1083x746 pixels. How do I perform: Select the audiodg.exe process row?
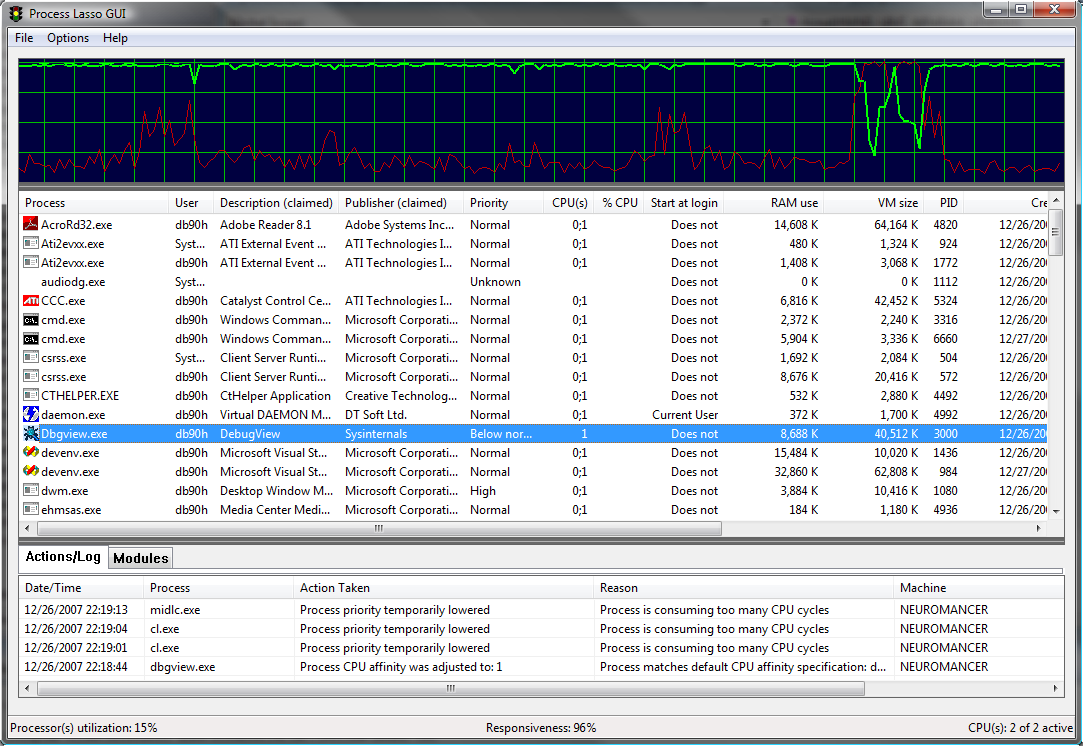coord(533,282)
